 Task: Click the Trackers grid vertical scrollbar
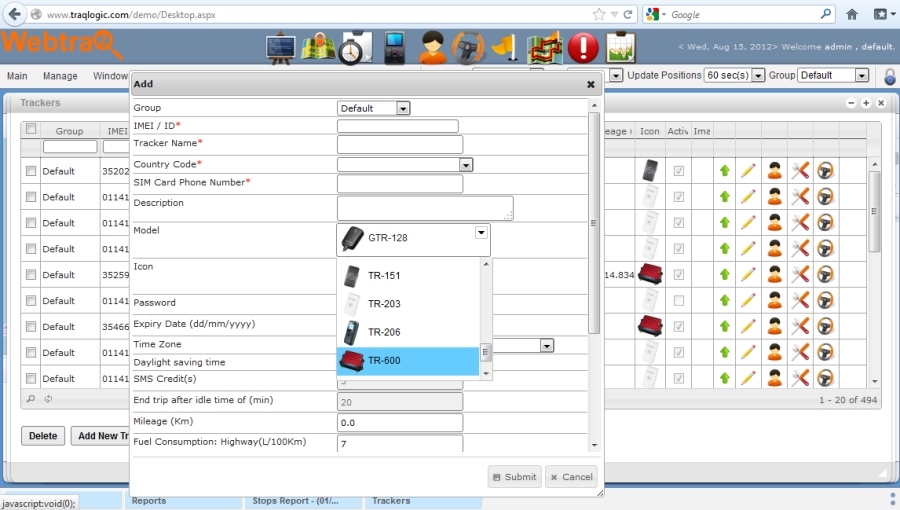(x=874, y=211)
